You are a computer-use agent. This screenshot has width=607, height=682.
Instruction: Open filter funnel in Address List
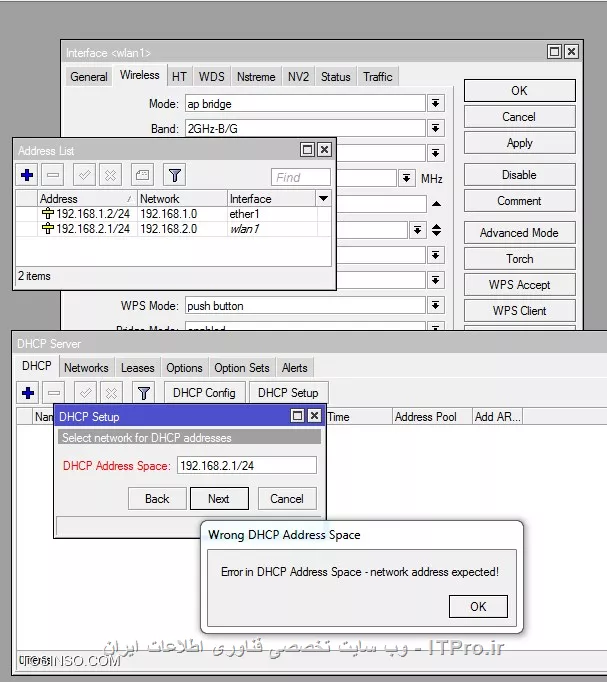tap(175, 175)
